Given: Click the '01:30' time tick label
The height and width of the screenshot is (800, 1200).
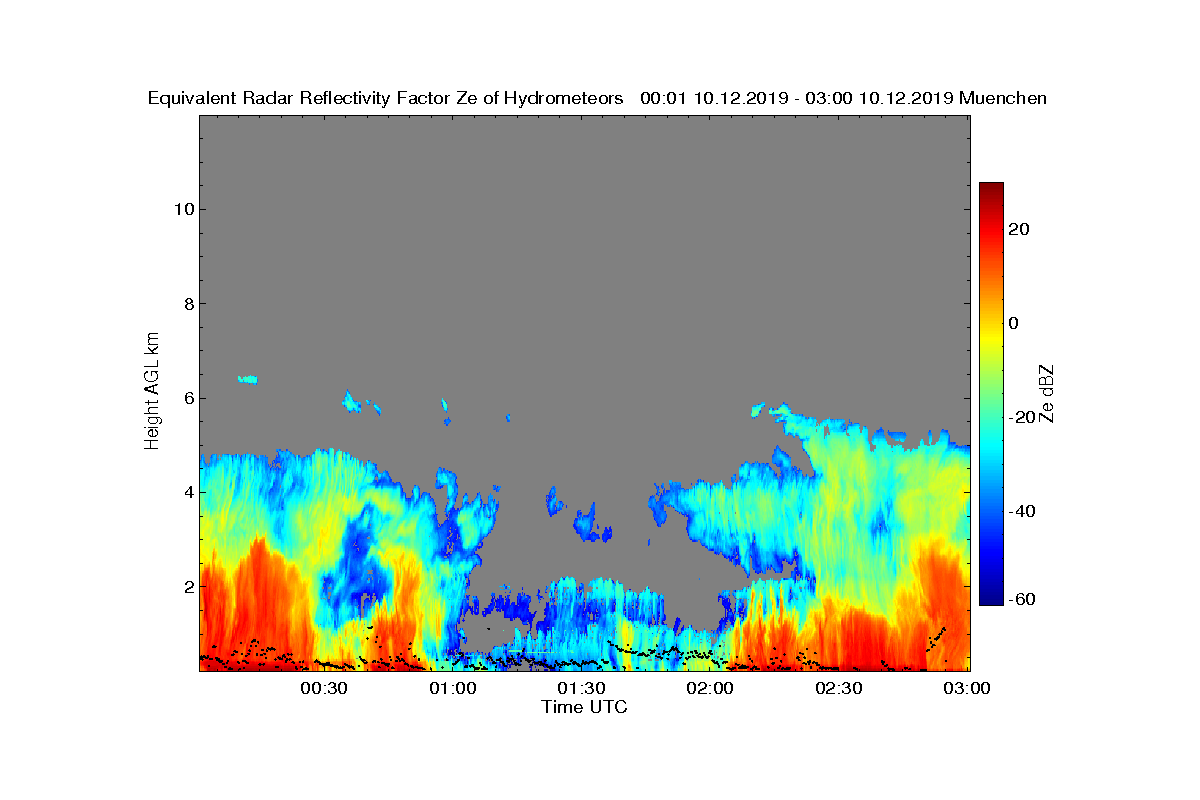Looking at the screenshot, I should pyautogui.click(x=582, y=688).
